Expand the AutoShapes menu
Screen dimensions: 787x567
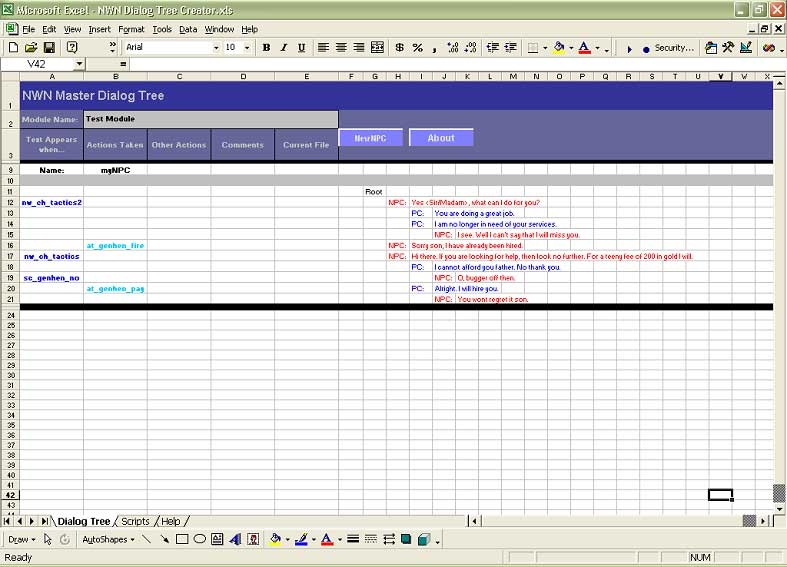coord(108,539)
